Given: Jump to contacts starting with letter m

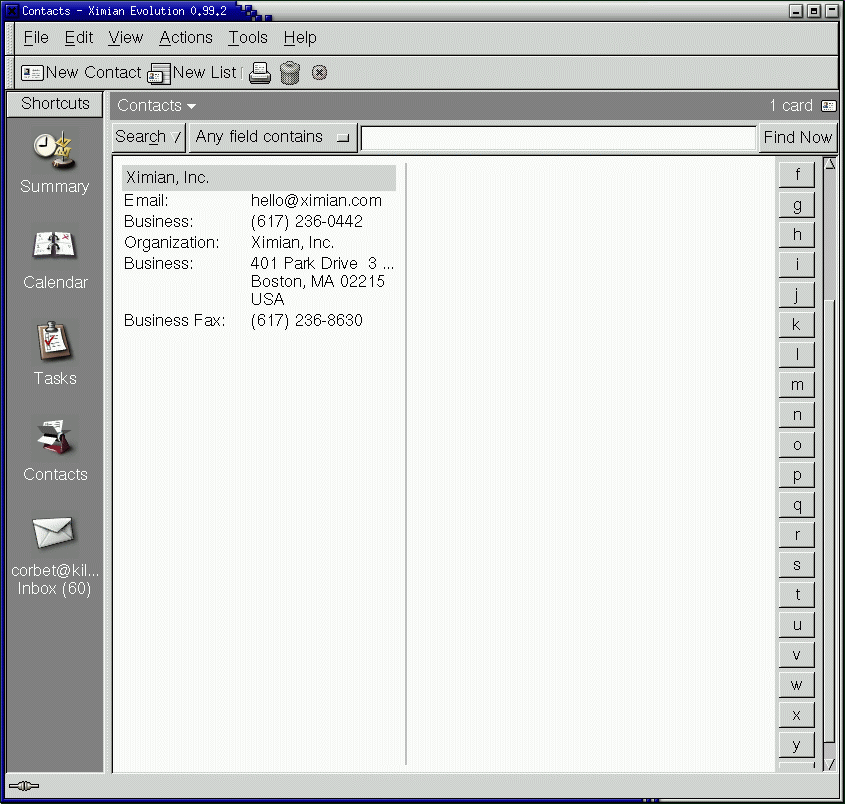Looking at the screenshot, I should click(797, 385).
